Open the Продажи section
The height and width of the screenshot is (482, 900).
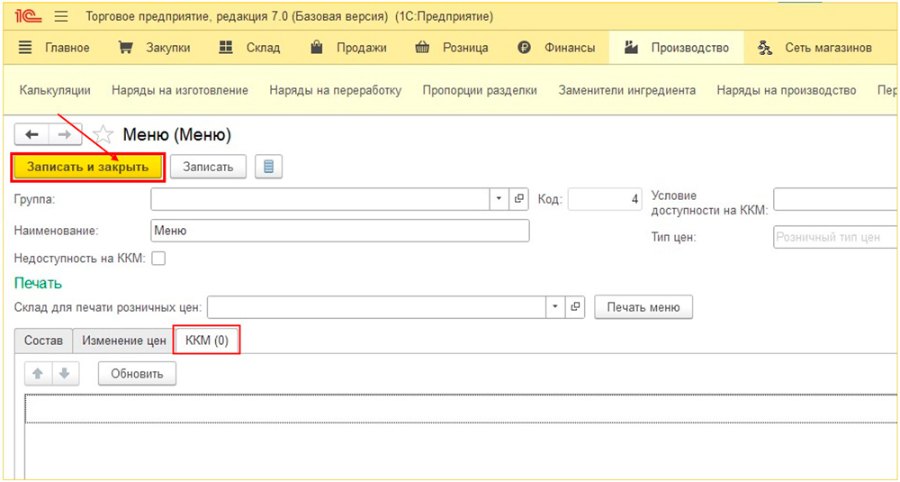coord(348,48)
